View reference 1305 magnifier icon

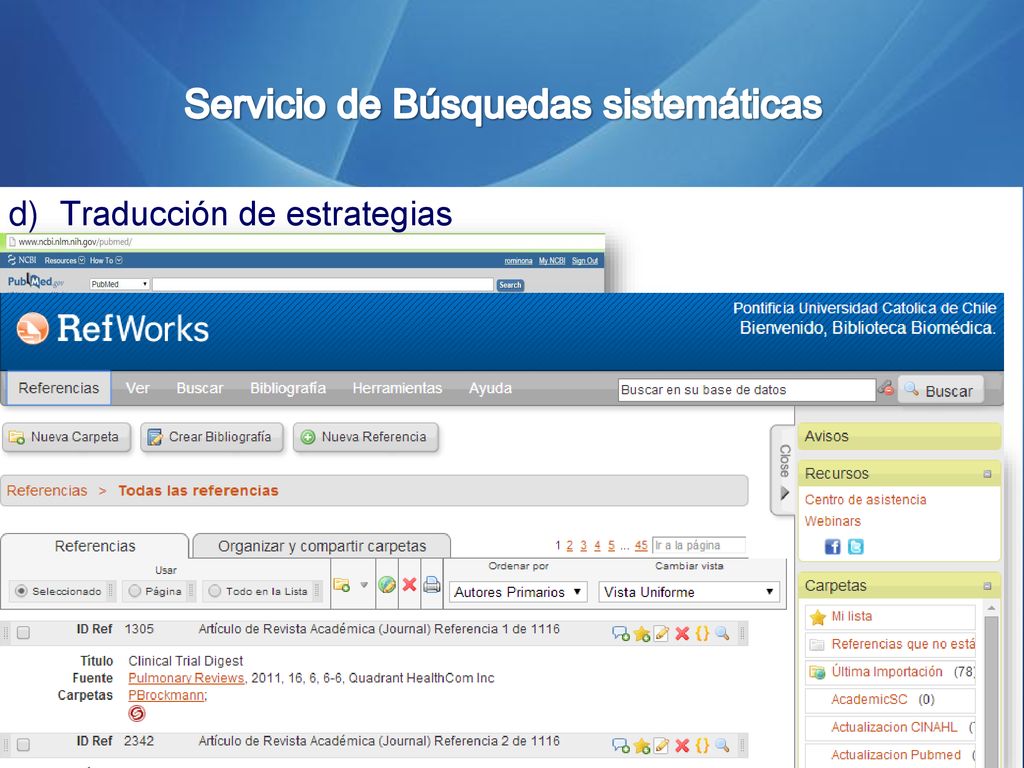(722, 633)
